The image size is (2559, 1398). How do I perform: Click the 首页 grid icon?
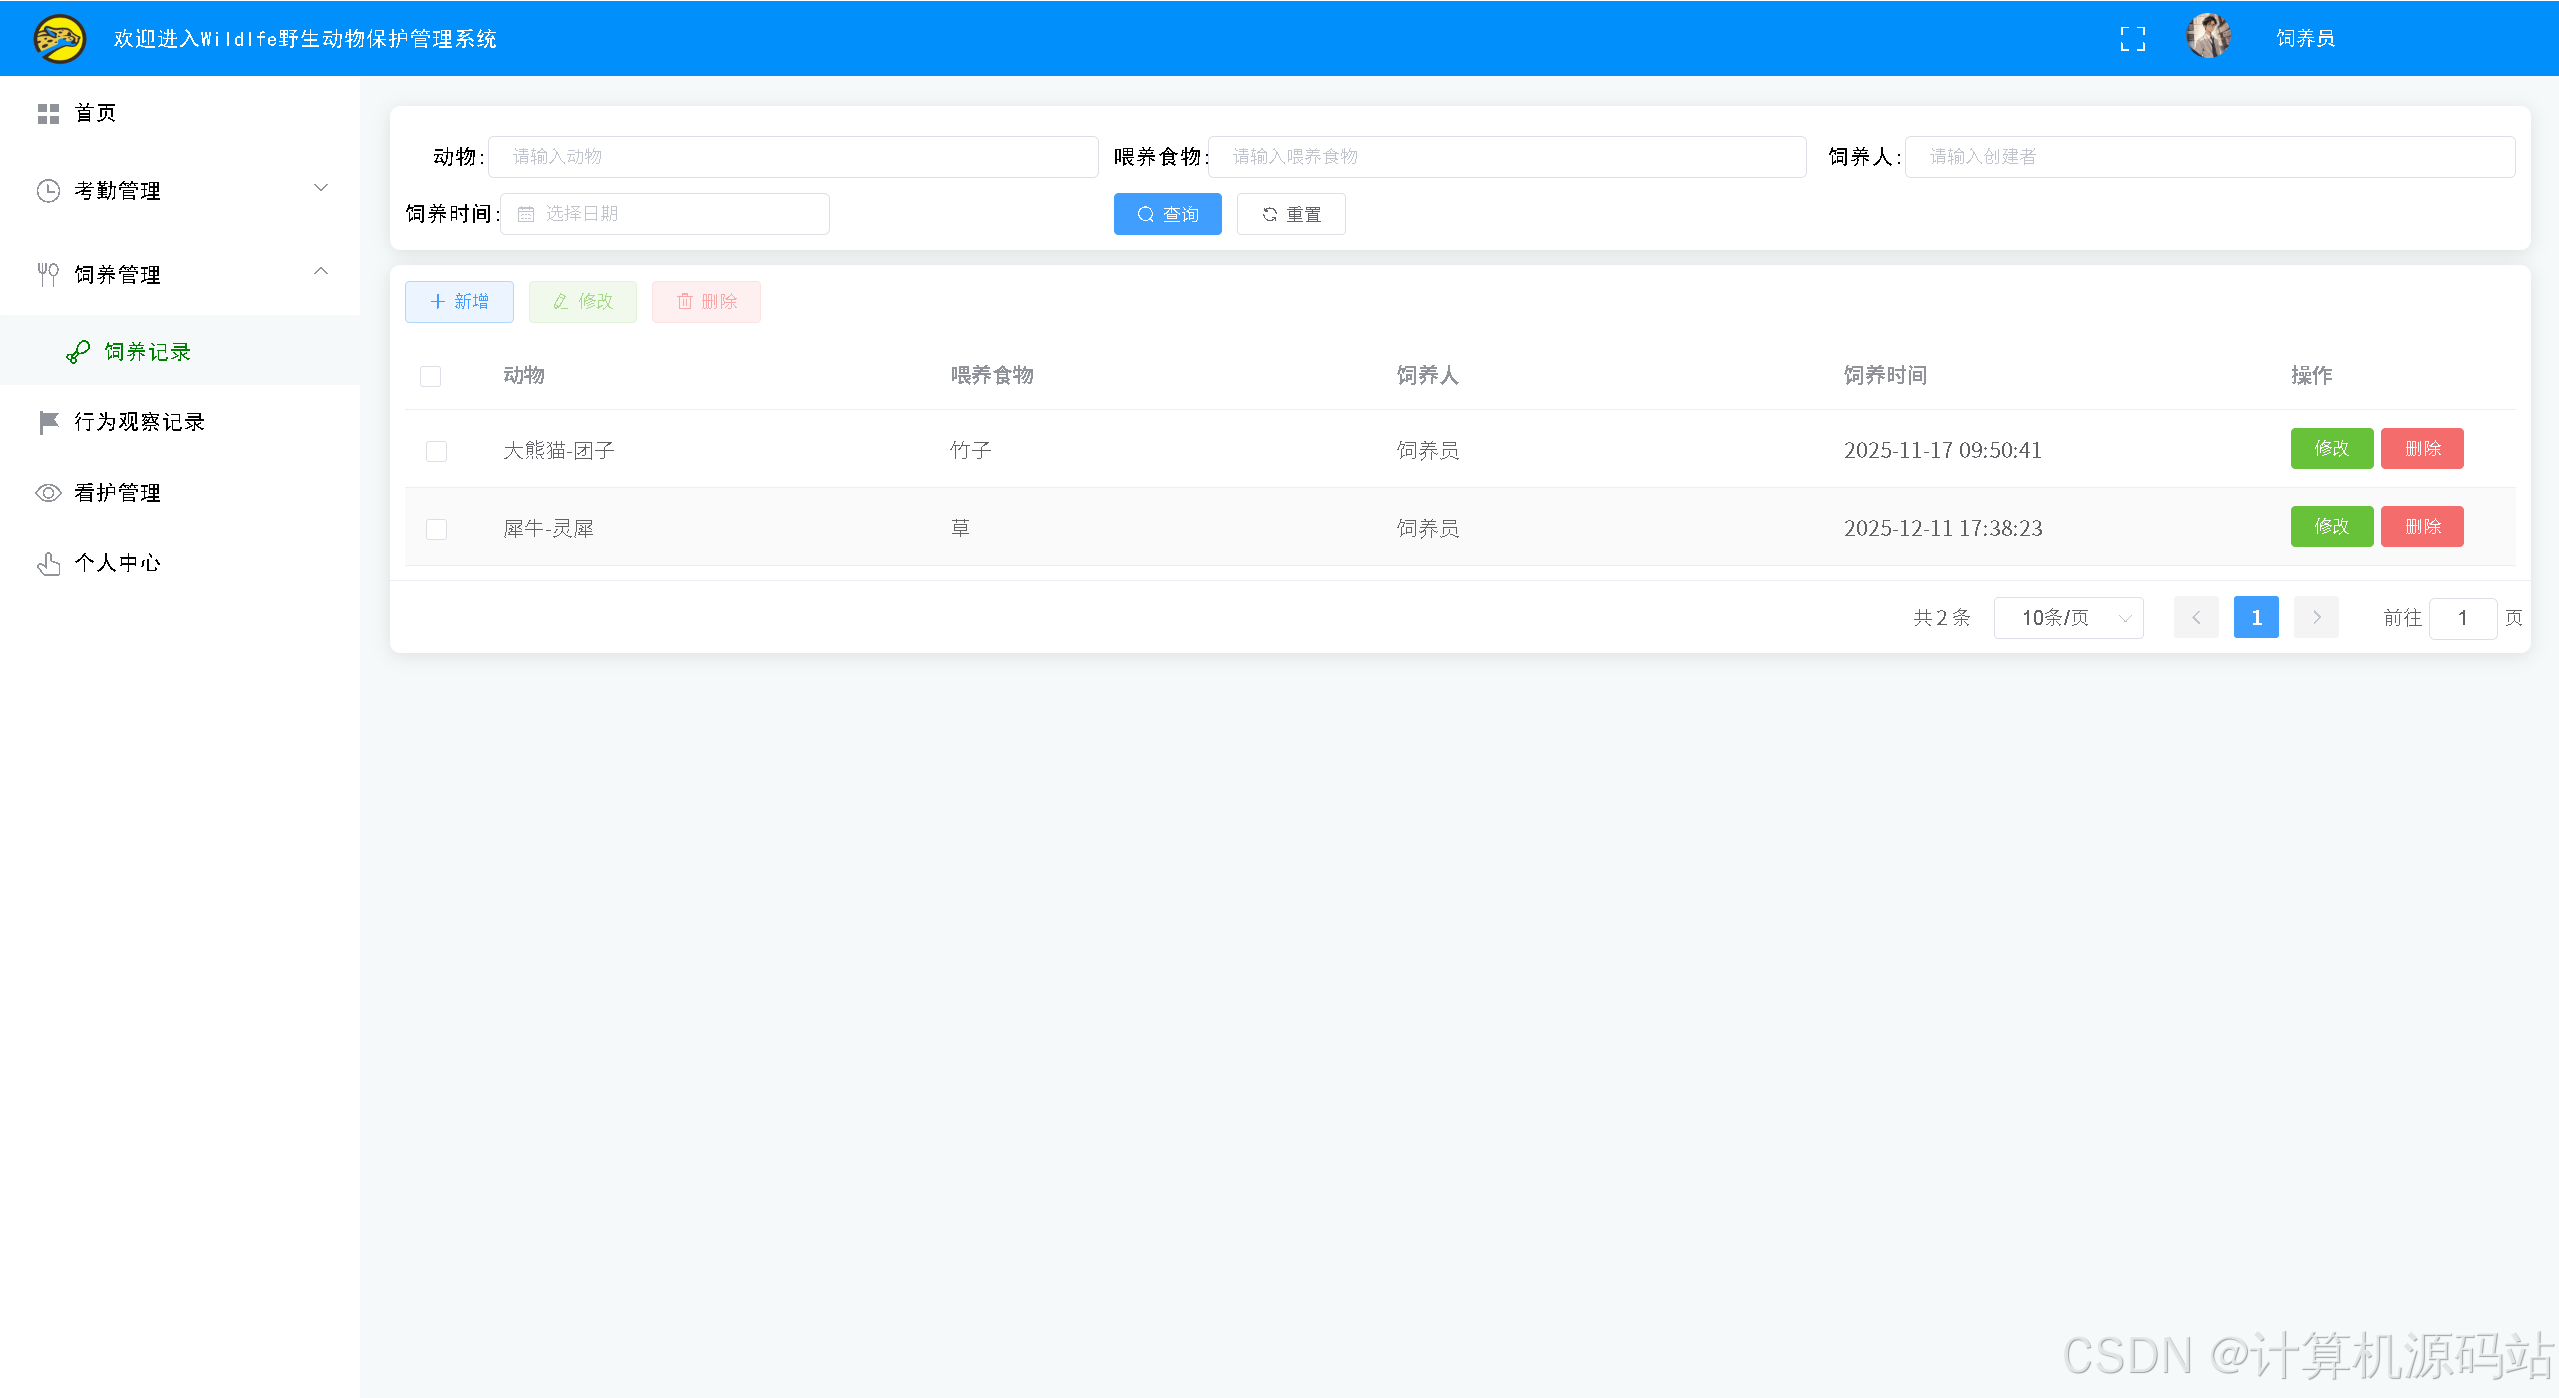pyautogui.click(x=48, y=114)
